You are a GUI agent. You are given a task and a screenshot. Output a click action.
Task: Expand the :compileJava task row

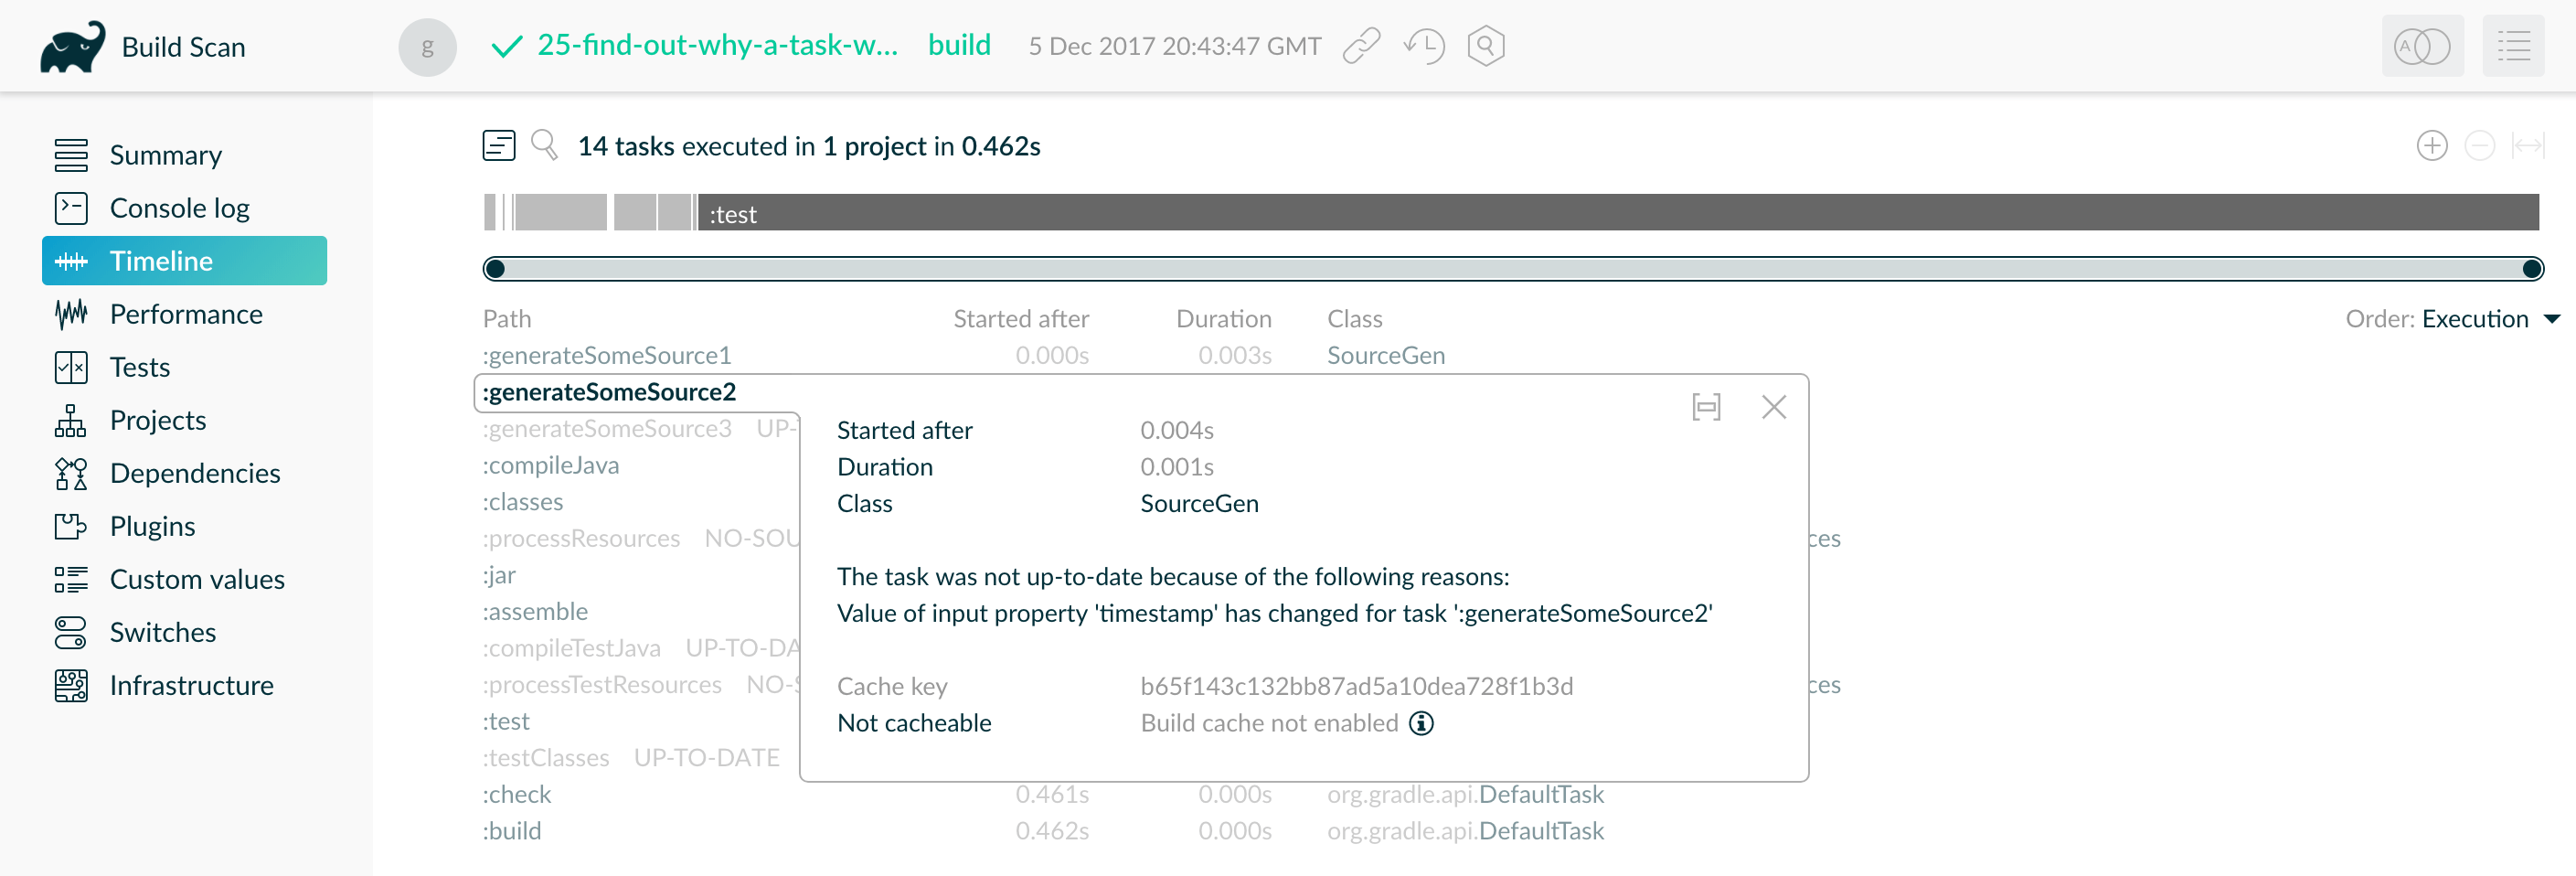[551, 465]
